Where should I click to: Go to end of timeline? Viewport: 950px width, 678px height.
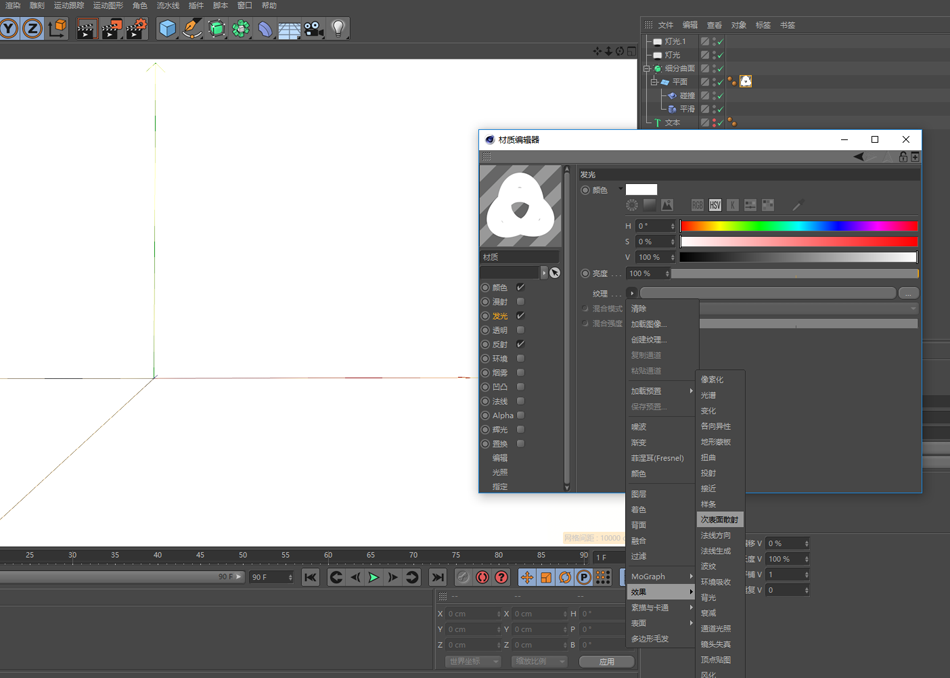pos(438,577)
